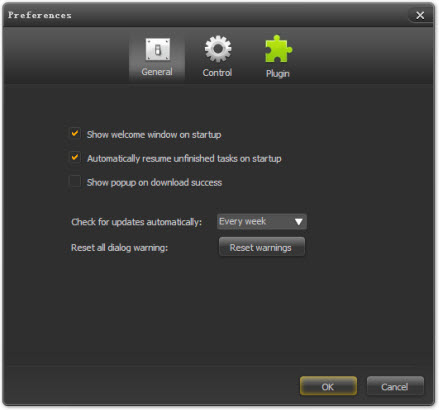Switch to the Control gear tab
Screen dimensions: 439x410
(217, 57)
